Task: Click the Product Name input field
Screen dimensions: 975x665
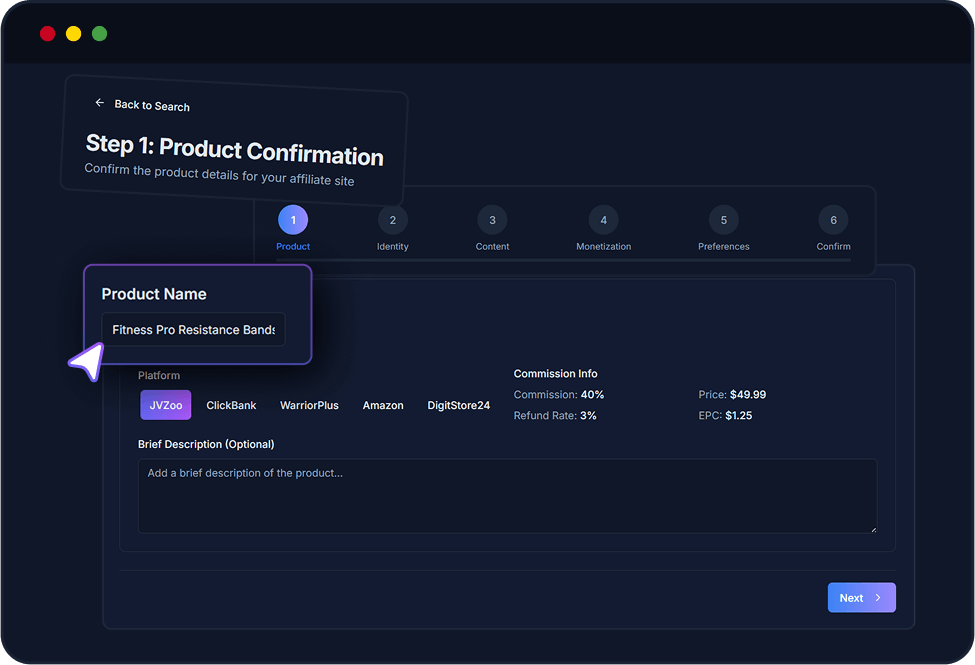Action: [x=193, y=330]
